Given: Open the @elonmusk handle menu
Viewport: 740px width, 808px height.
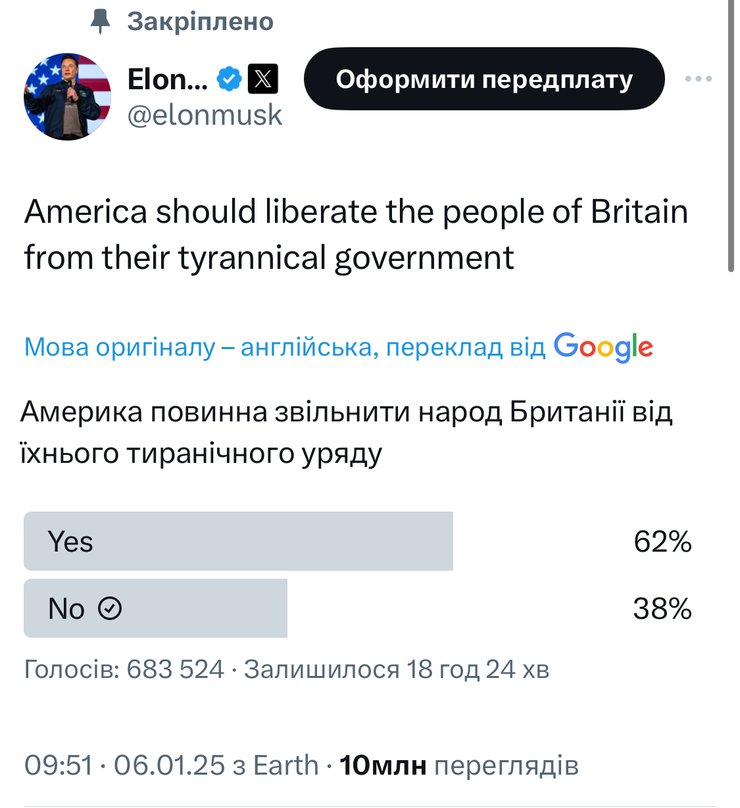Looking at the screenshot, I should 201,113.
